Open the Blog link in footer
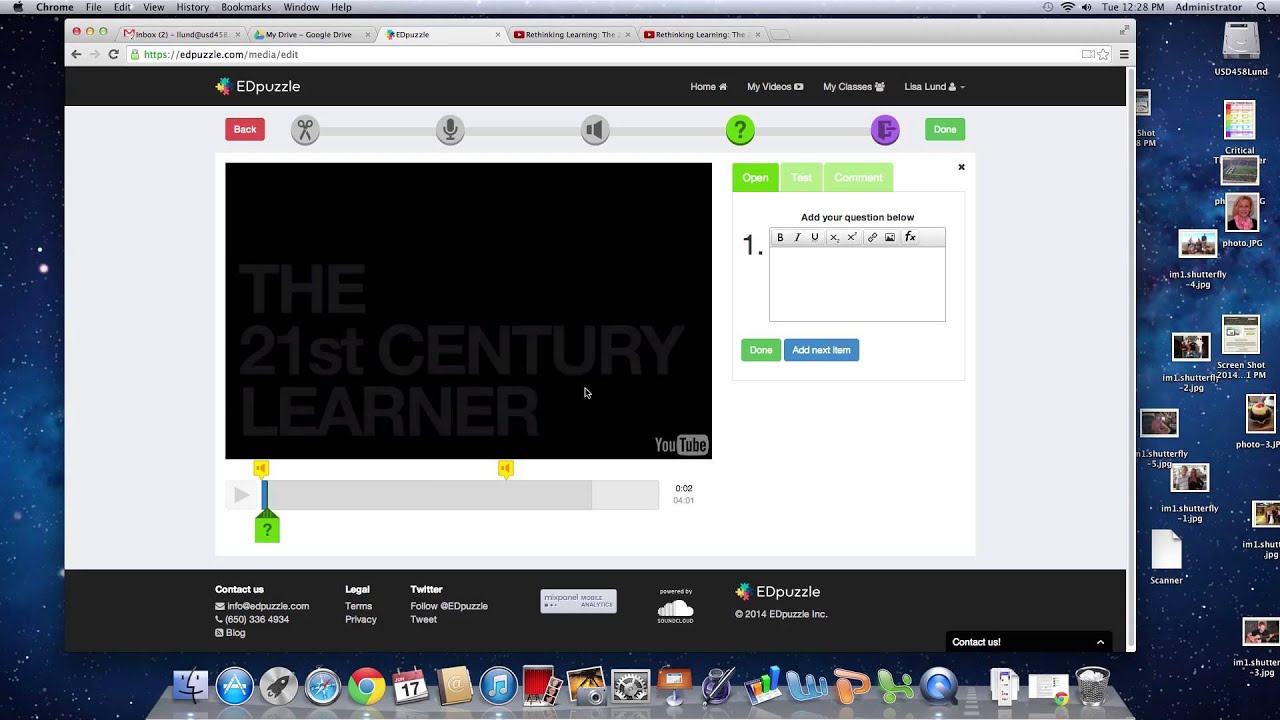 pos(230,633)
